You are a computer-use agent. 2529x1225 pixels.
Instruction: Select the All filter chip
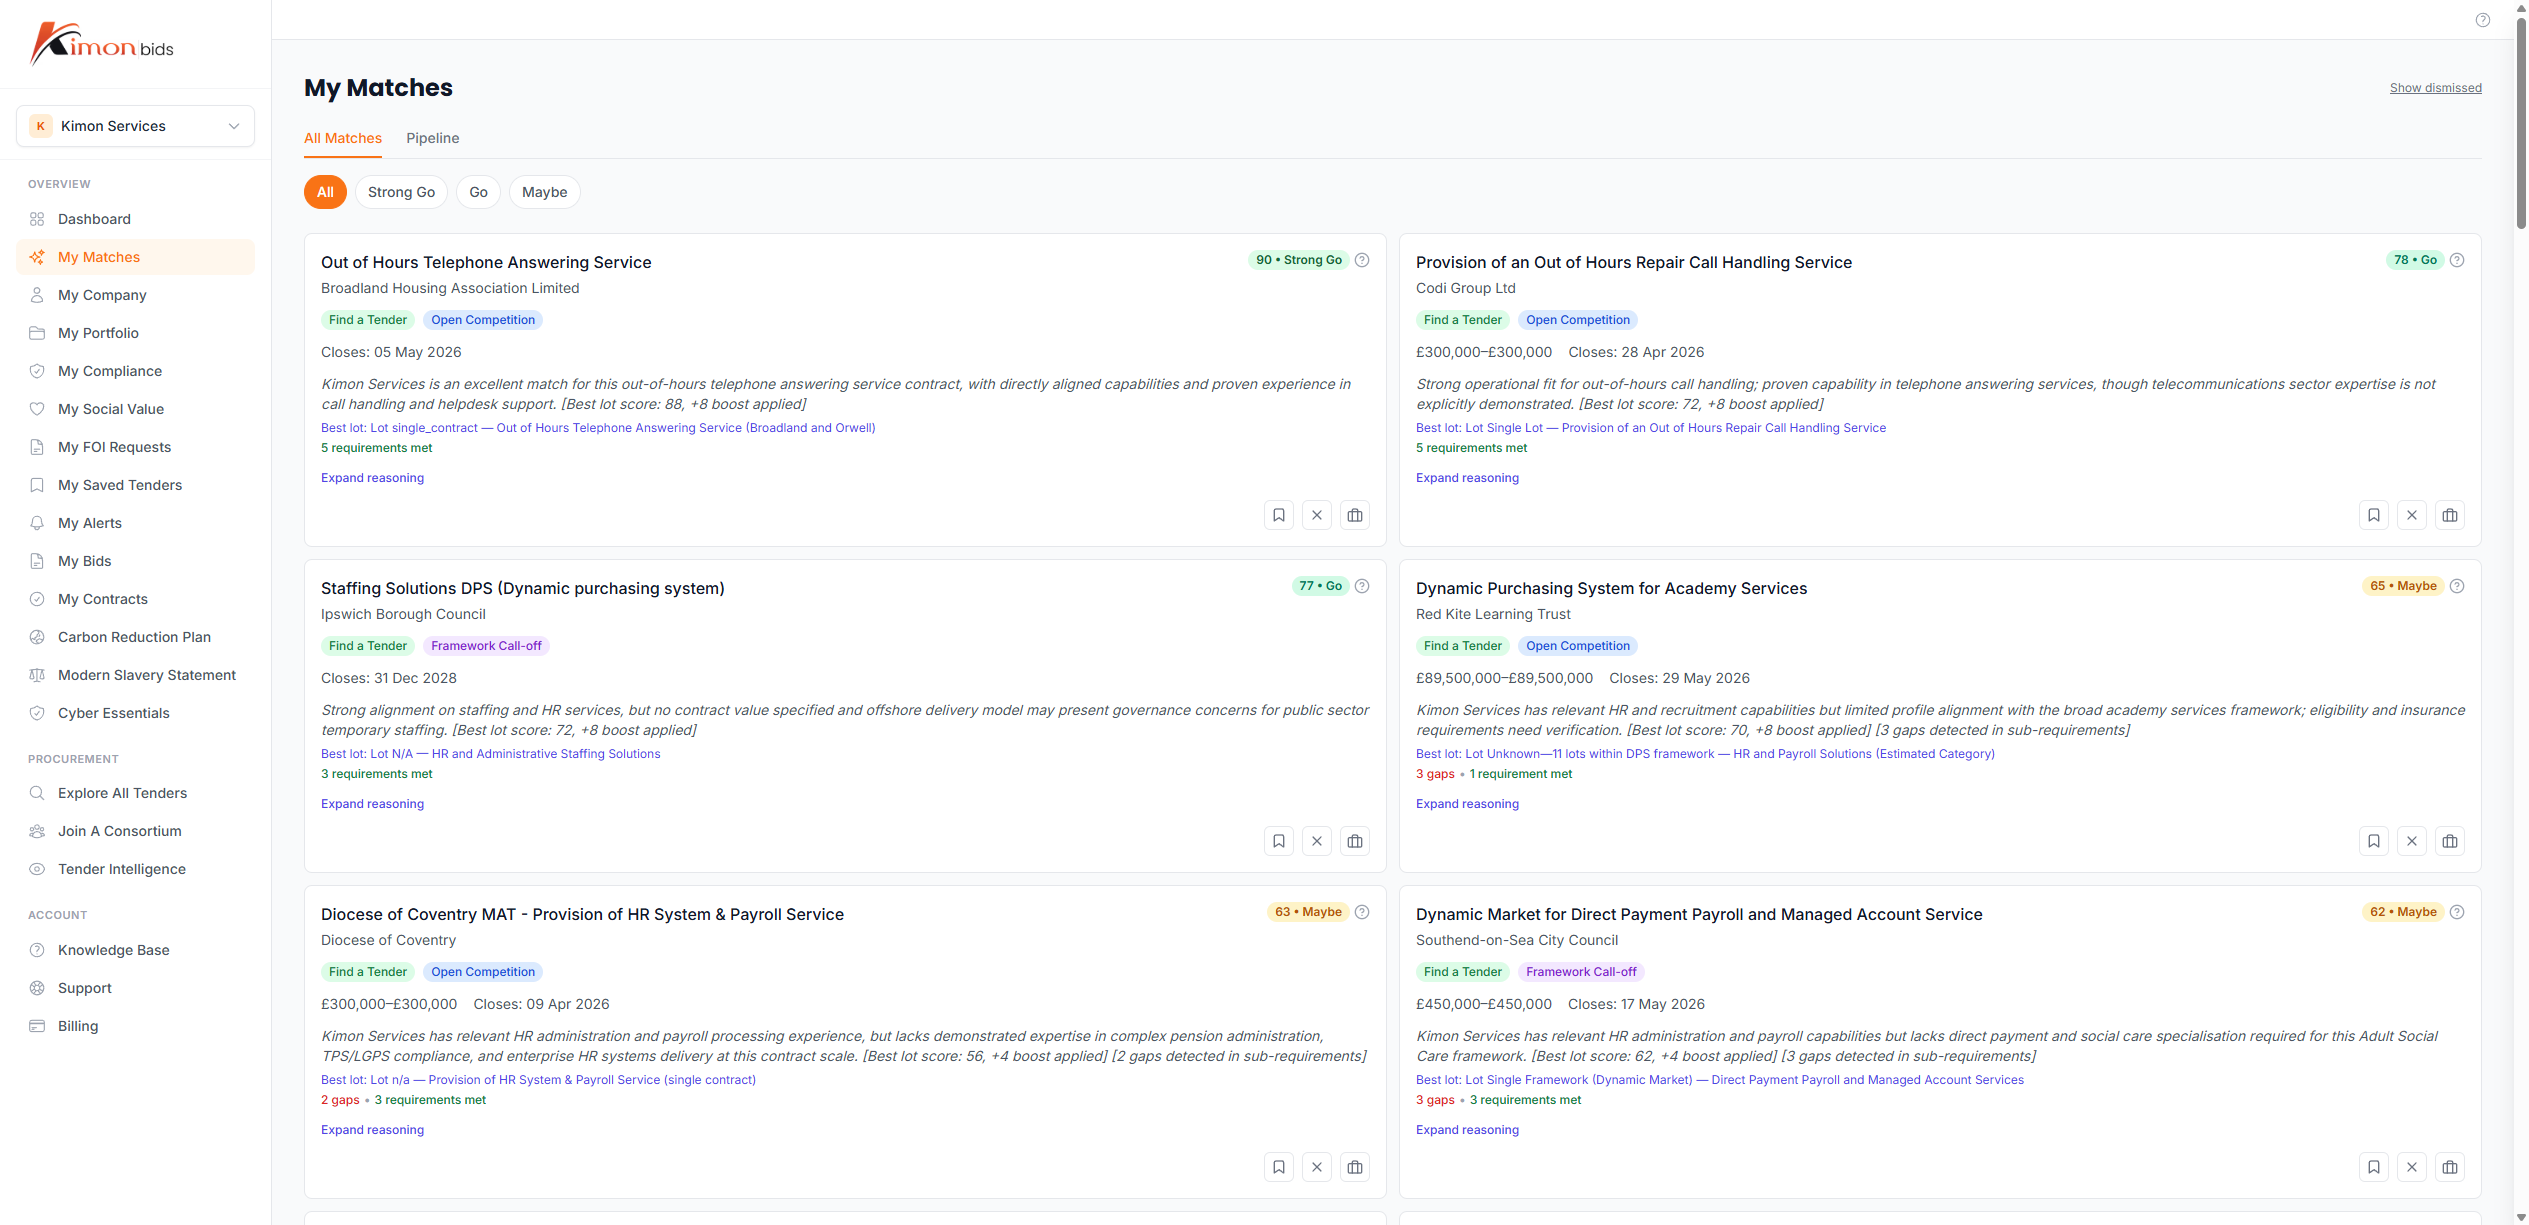[x=325, y=192]
